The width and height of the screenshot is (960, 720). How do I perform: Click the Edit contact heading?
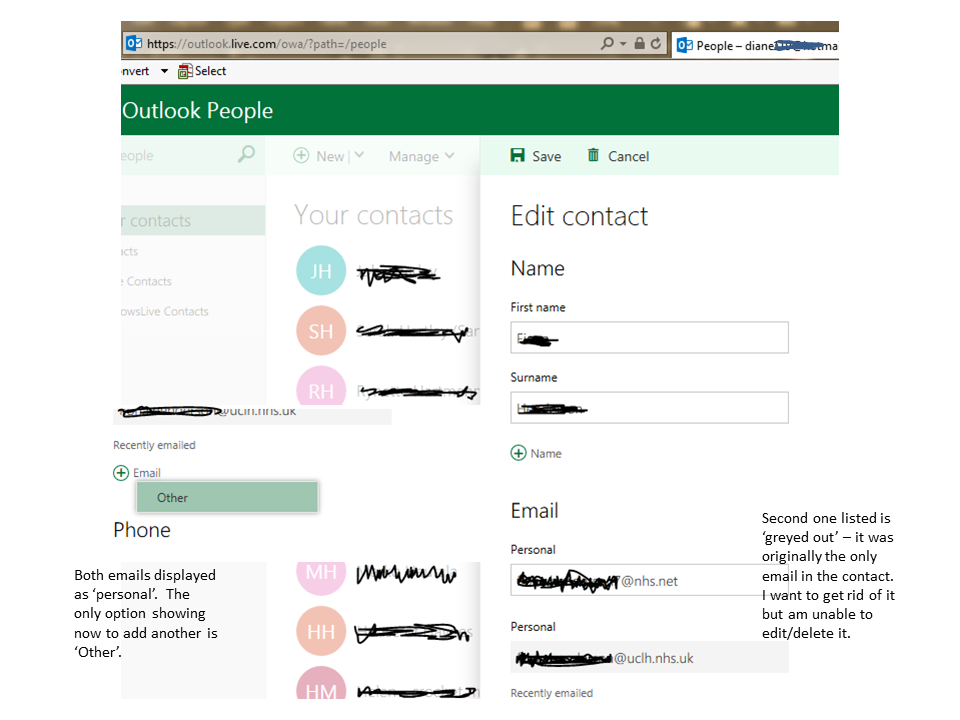click(579, 216)
